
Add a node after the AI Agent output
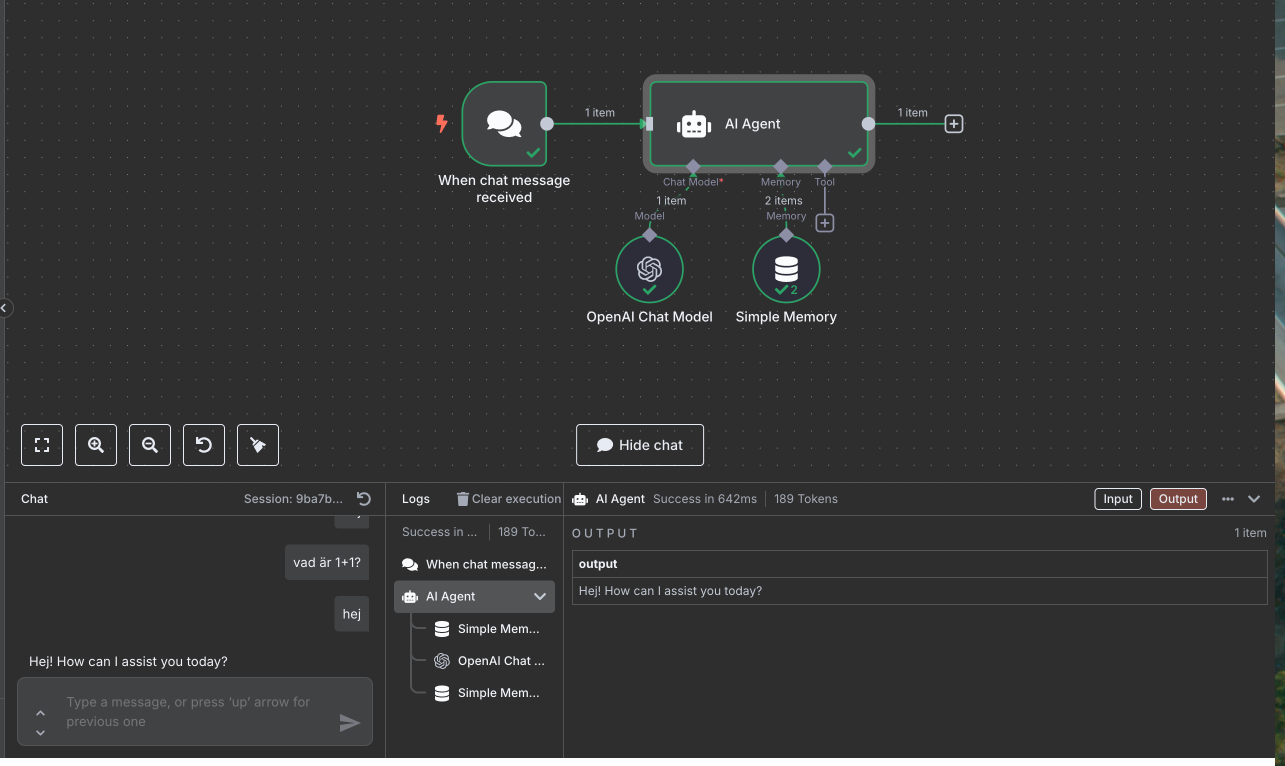click(x=954, y=124)
